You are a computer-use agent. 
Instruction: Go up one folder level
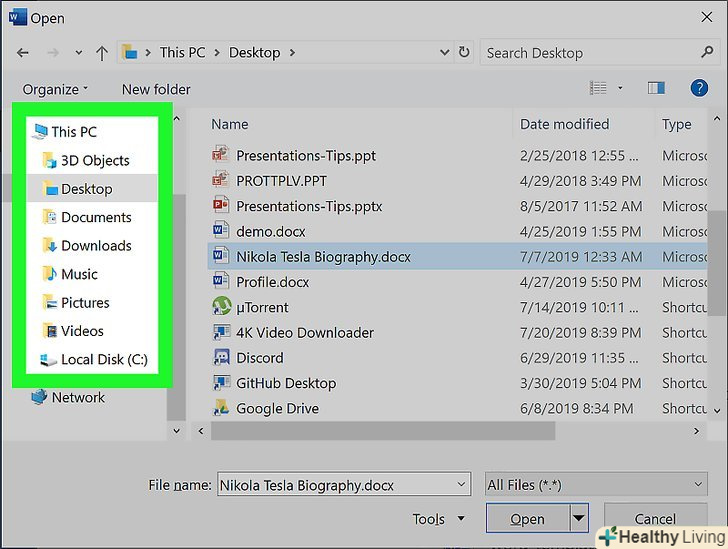pyautogui.click(x=102, y=53)
